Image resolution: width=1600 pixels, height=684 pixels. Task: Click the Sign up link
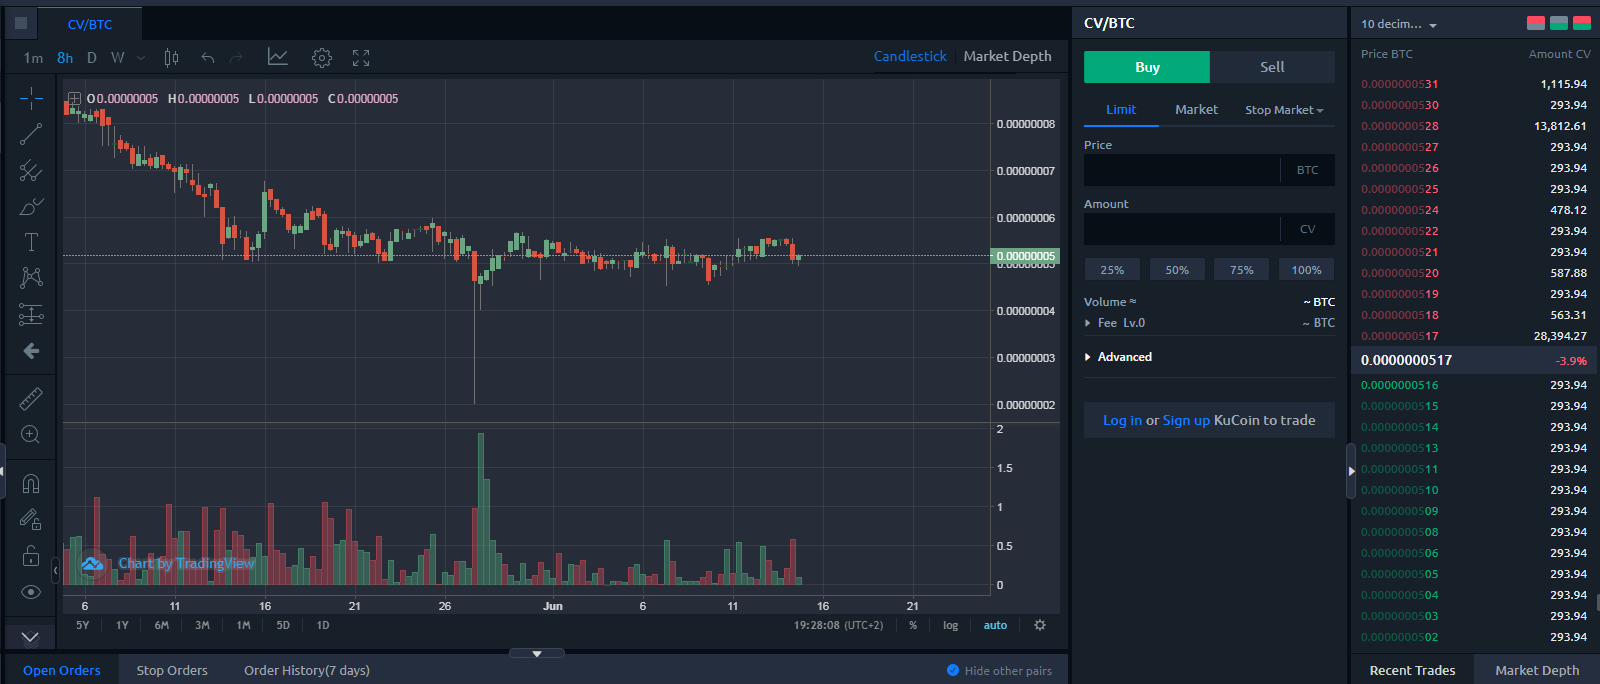pos(1186,420)
